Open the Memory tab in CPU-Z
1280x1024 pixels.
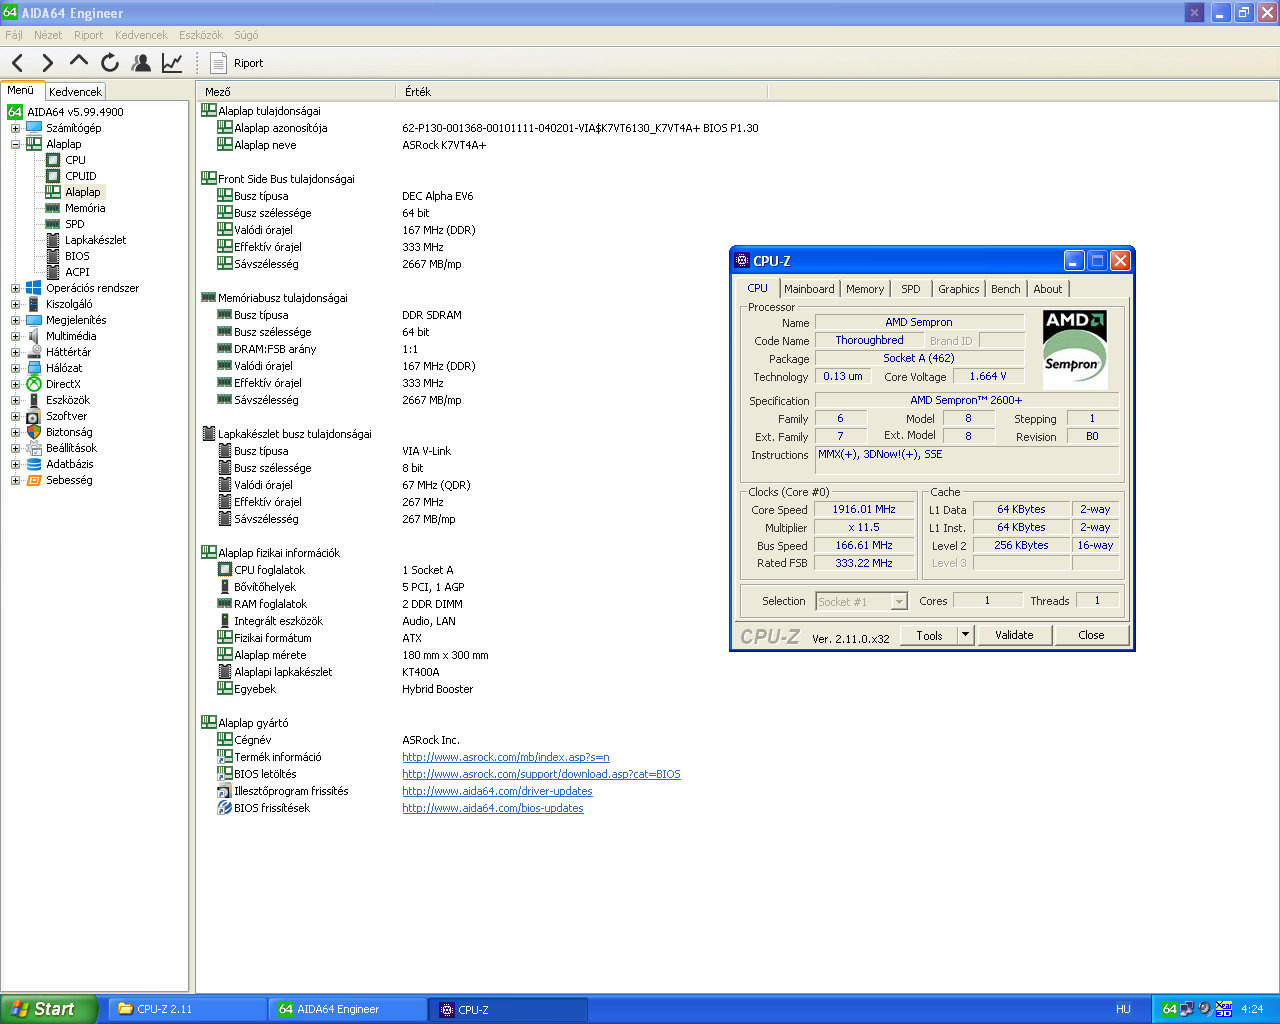pyautogui.click(x=865, y=289)
